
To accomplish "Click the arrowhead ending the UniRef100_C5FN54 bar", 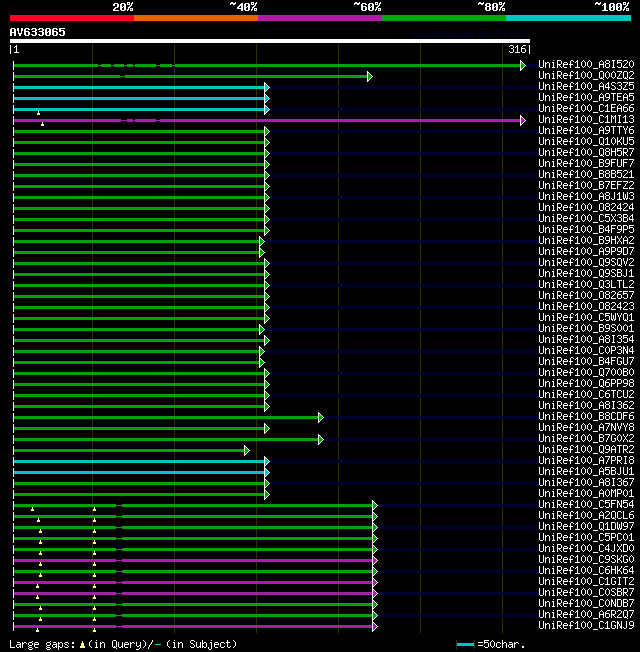I will (375, 506).
